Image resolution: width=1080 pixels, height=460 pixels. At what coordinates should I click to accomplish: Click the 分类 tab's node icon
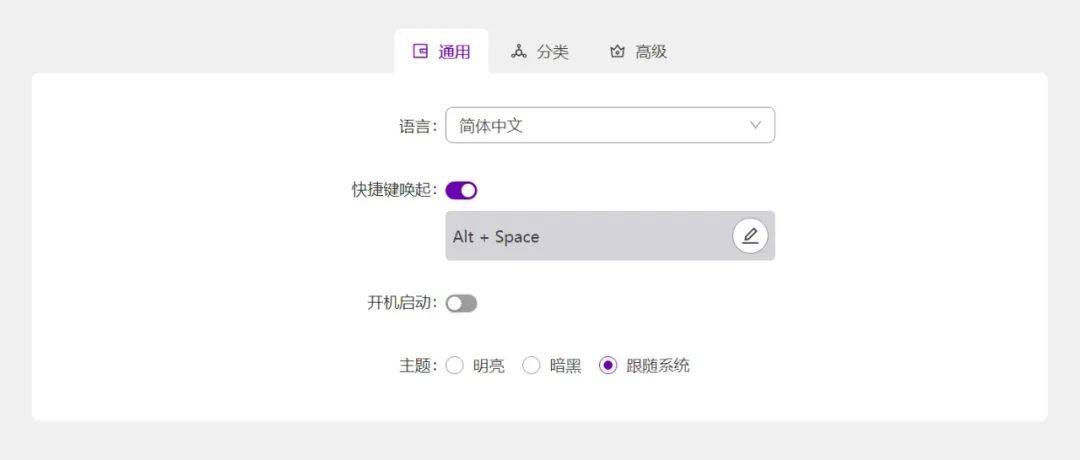518,51
